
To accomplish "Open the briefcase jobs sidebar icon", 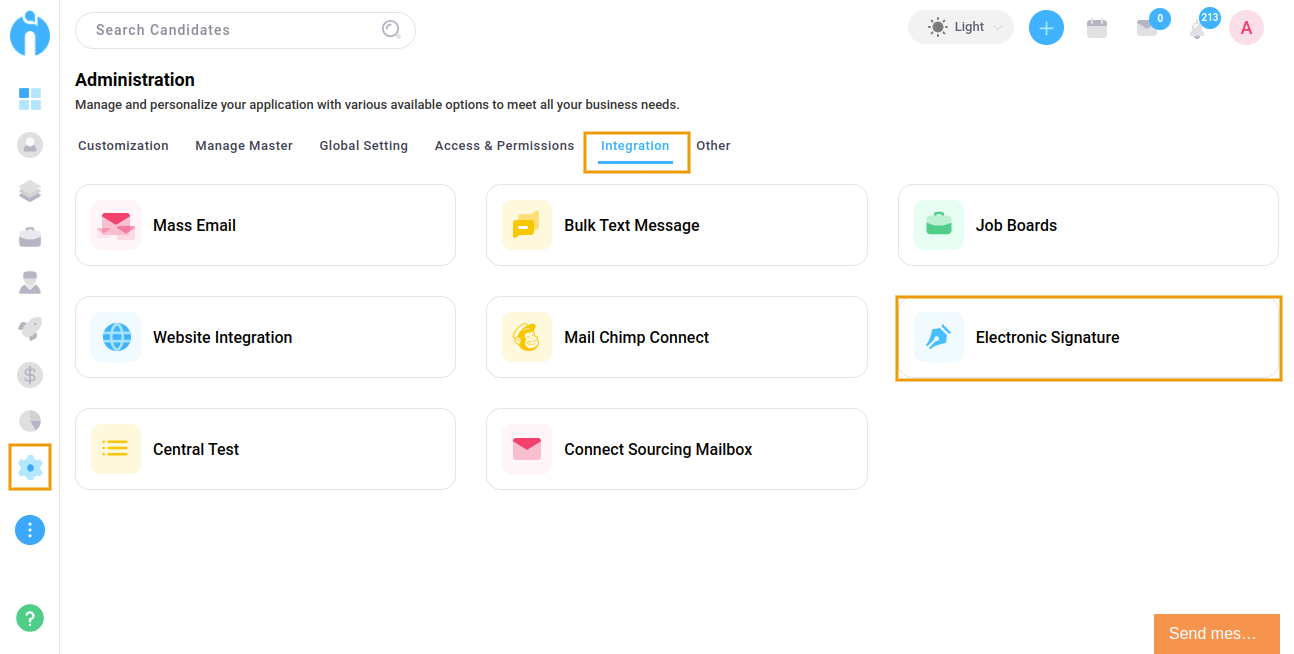I will pos(30,237).
